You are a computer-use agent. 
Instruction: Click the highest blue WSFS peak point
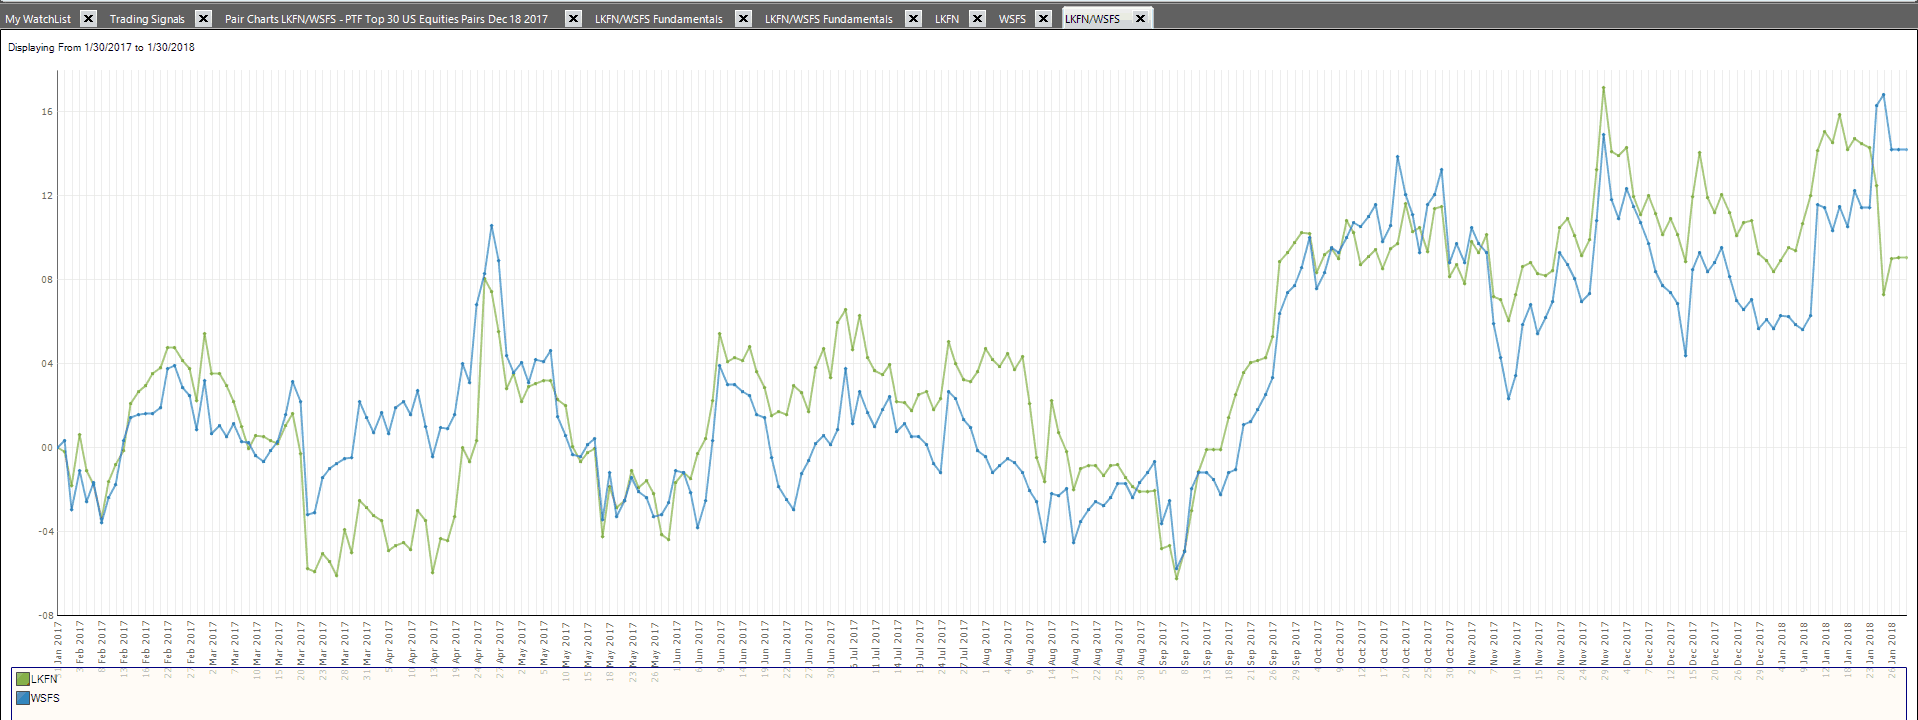coord(1883,95)
